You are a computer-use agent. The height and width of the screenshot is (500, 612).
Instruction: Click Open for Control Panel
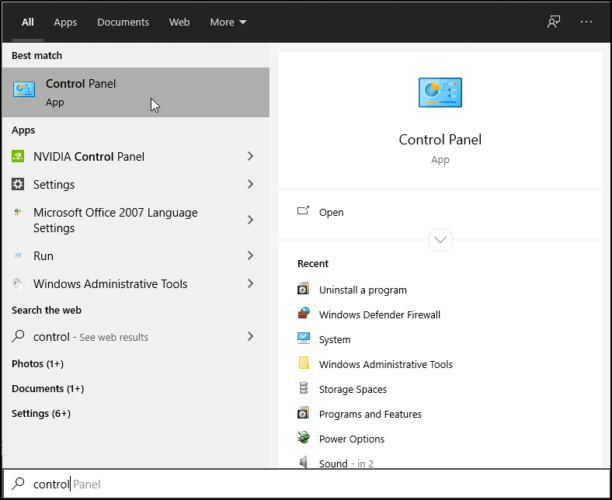[331, 212]
